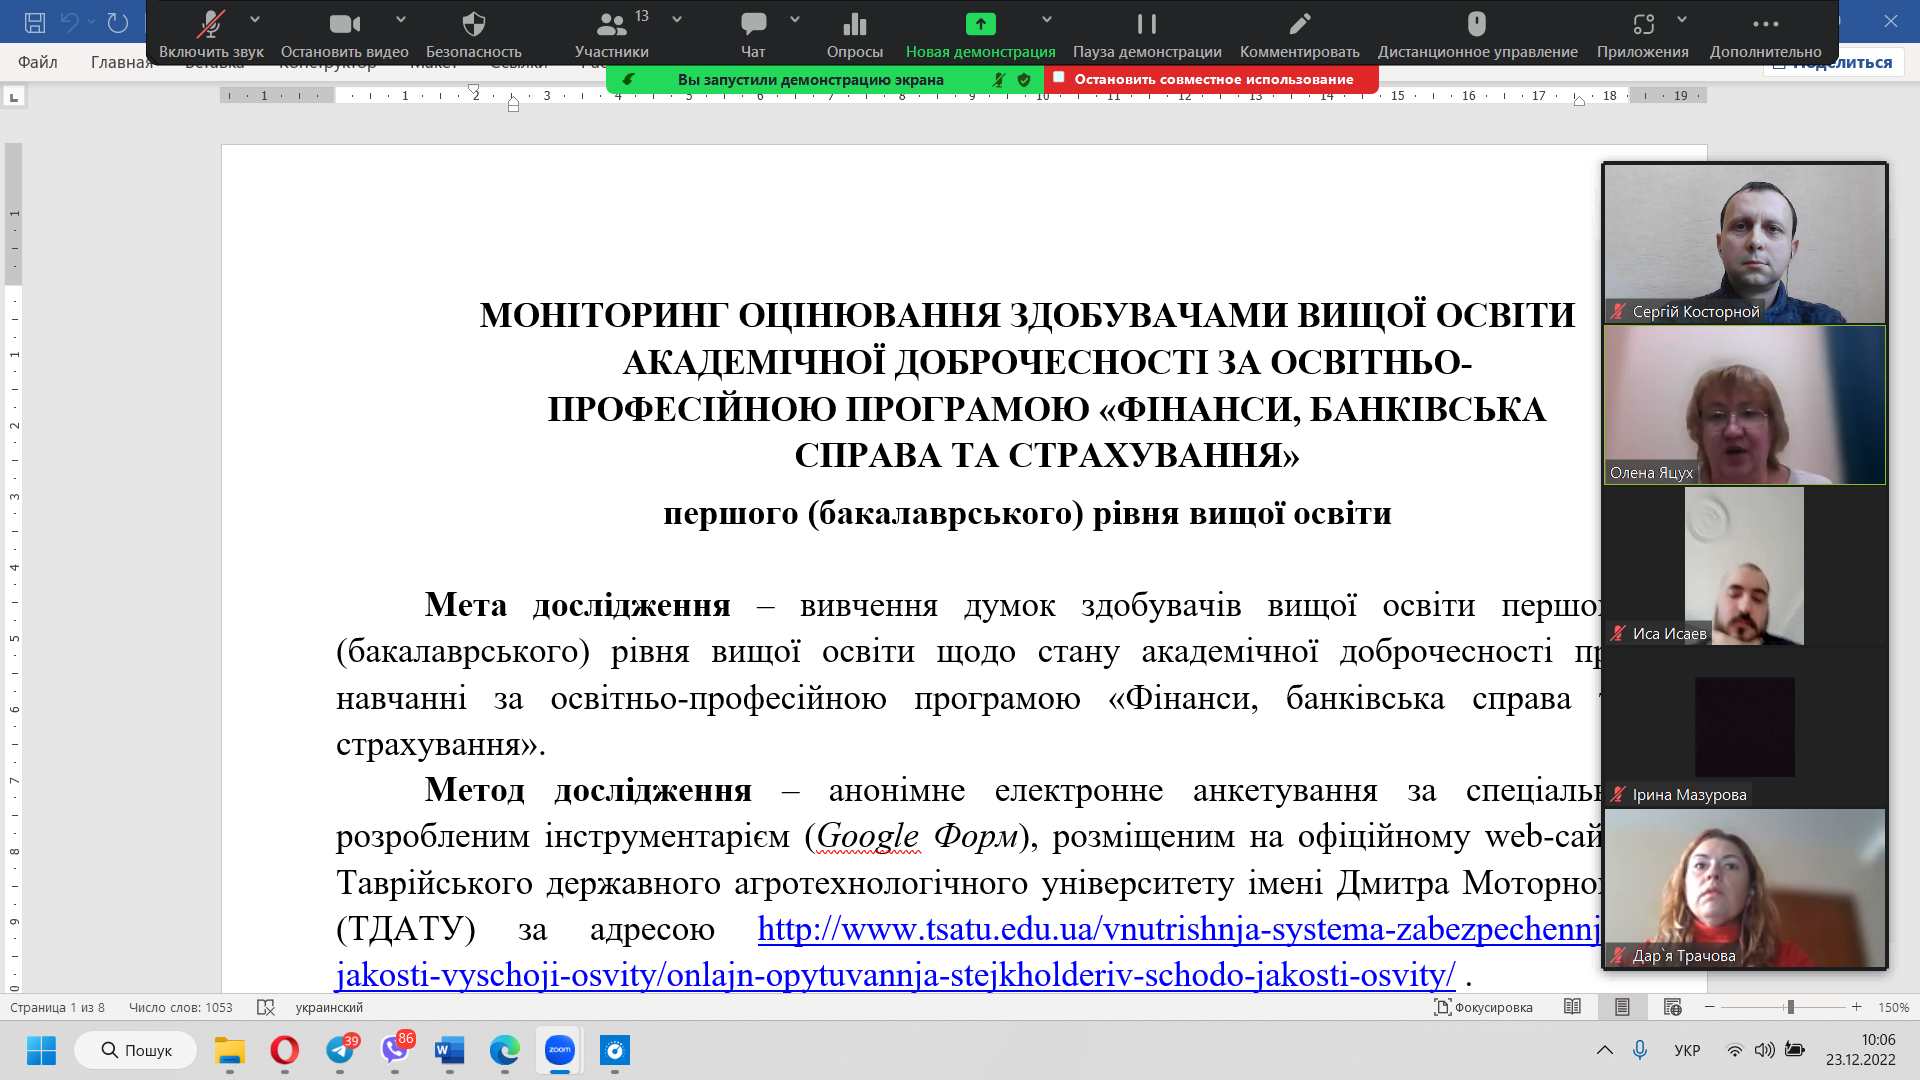Stop video with Остановить видео

[x=344, y=24]
